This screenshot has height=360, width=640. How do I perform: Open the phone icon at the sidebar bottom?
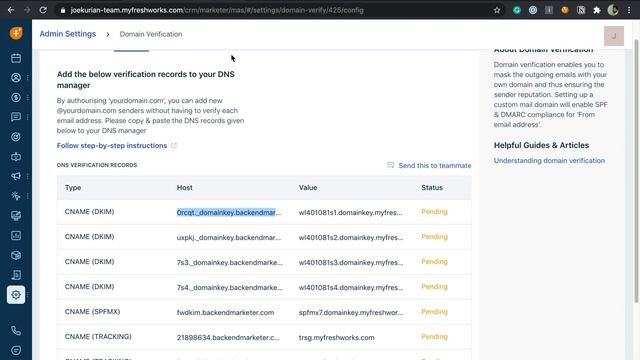coord(16,331)
